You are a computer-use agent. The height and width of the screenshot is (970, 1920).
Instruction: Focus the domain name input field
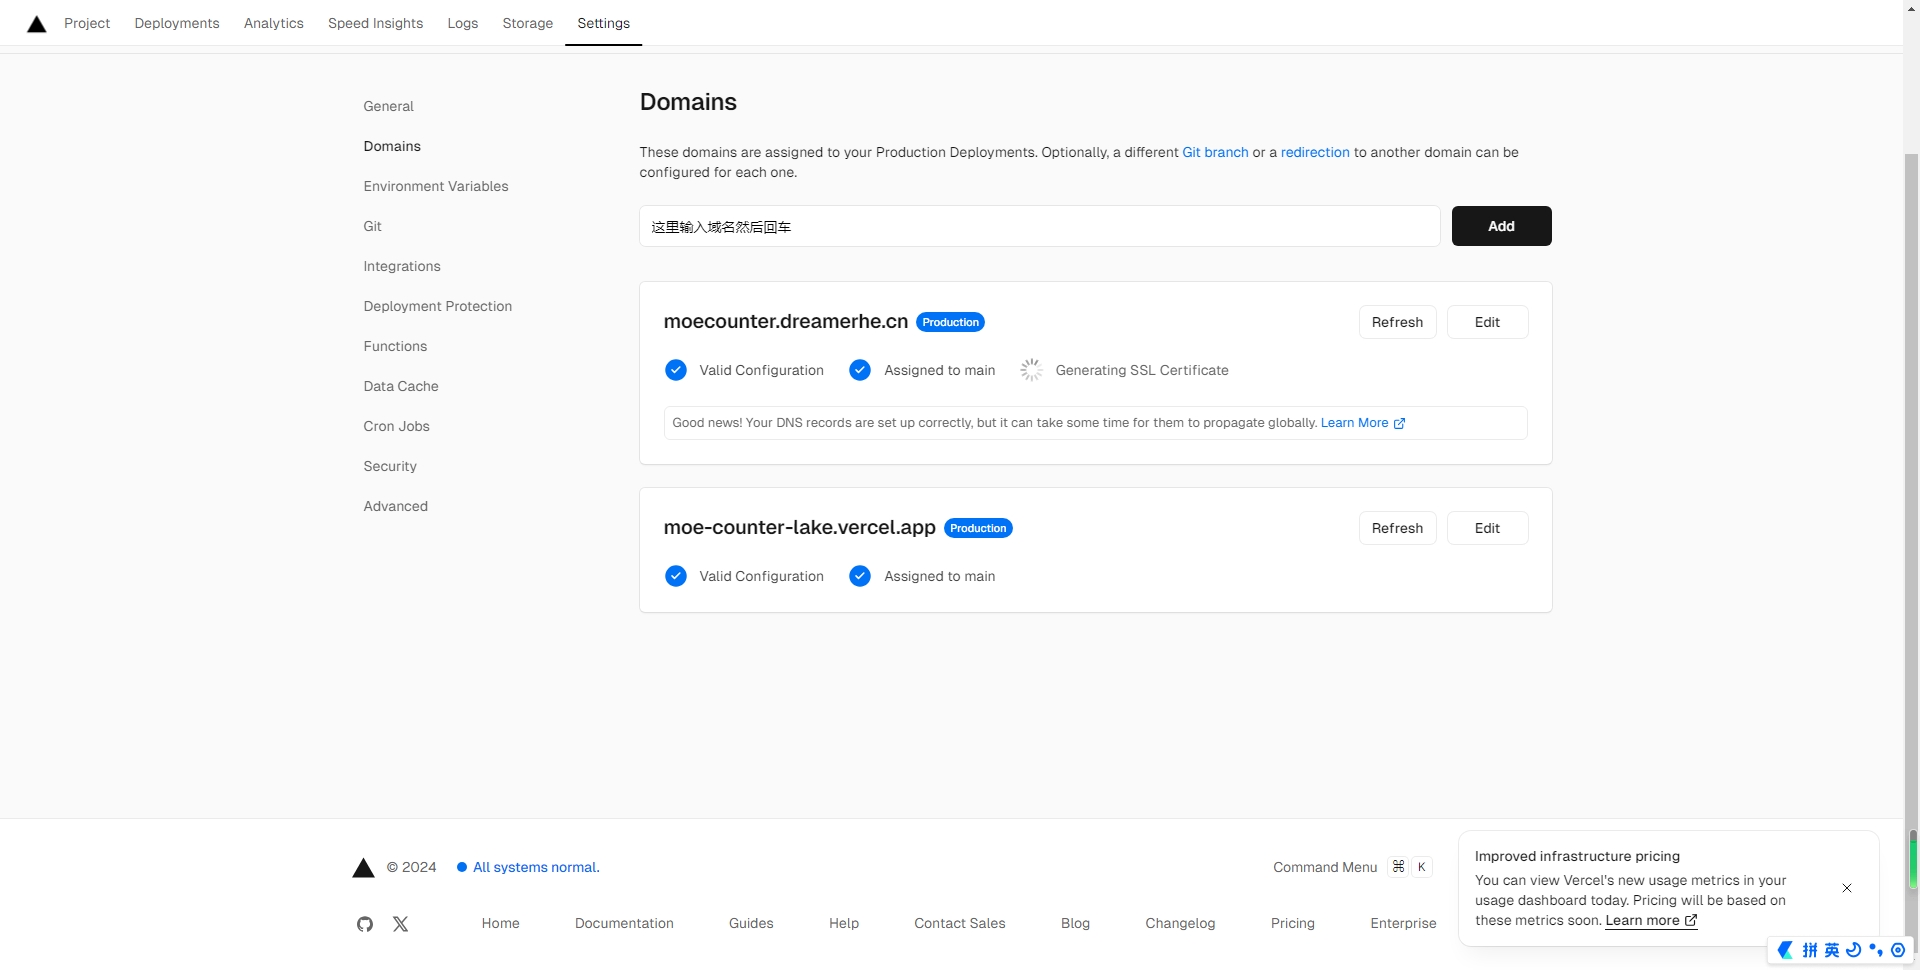point(1039,226)
